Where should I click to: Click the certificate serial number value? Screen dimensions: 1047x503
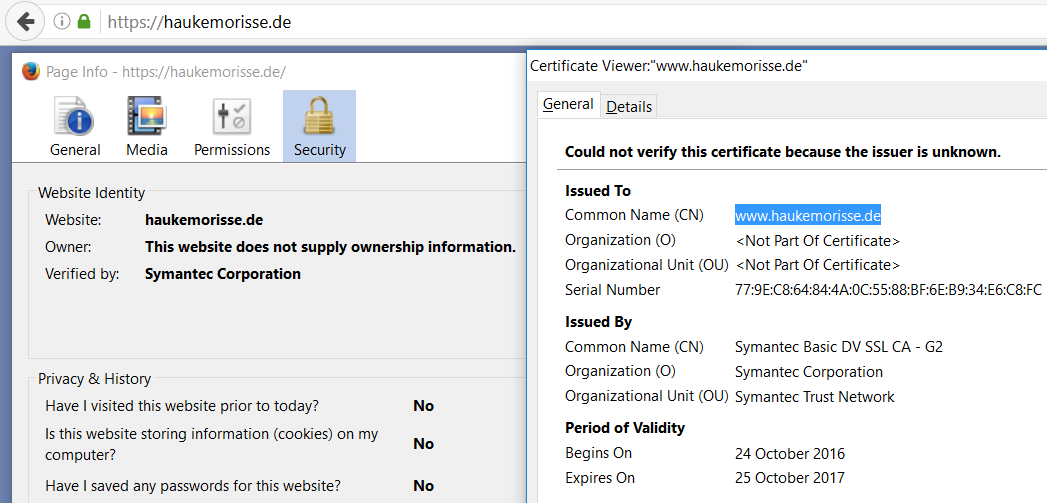[888, 290]
